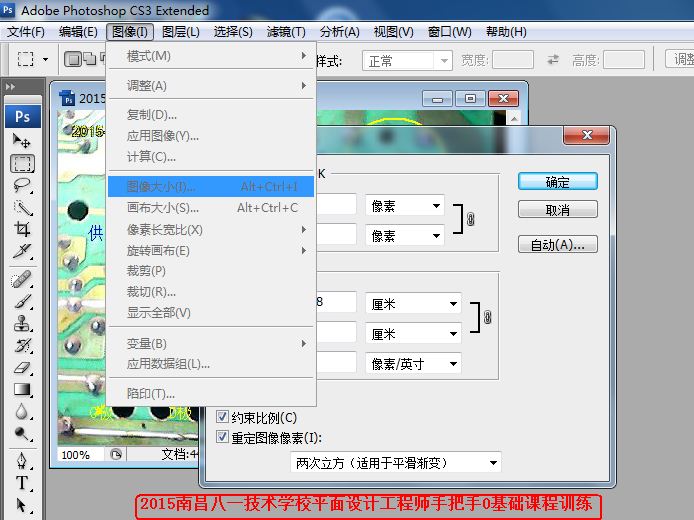The image size is (694, 520).
Task: Close the Image Size dialog
Action: pos(587,135)
